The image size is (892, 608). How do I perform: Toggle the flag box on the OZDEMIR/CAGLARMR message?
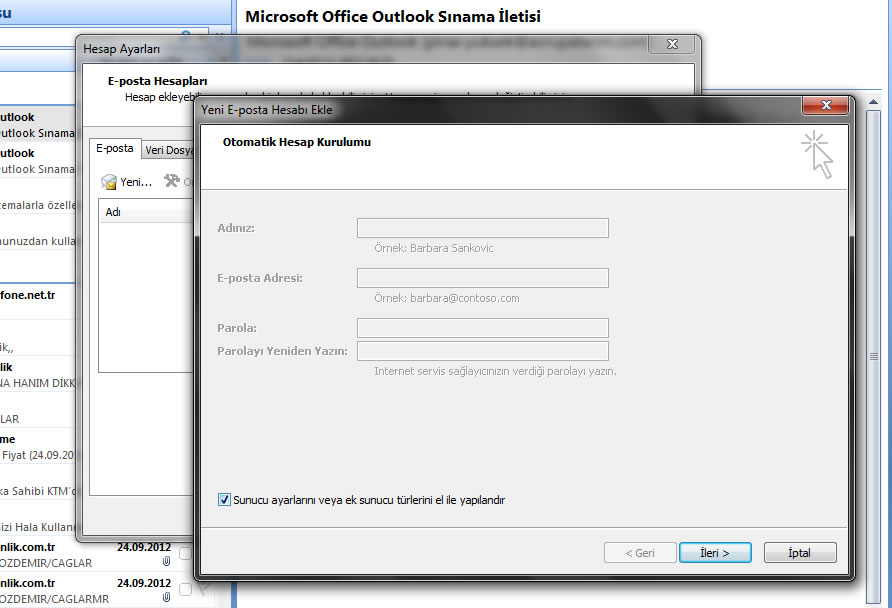(185, 589)
